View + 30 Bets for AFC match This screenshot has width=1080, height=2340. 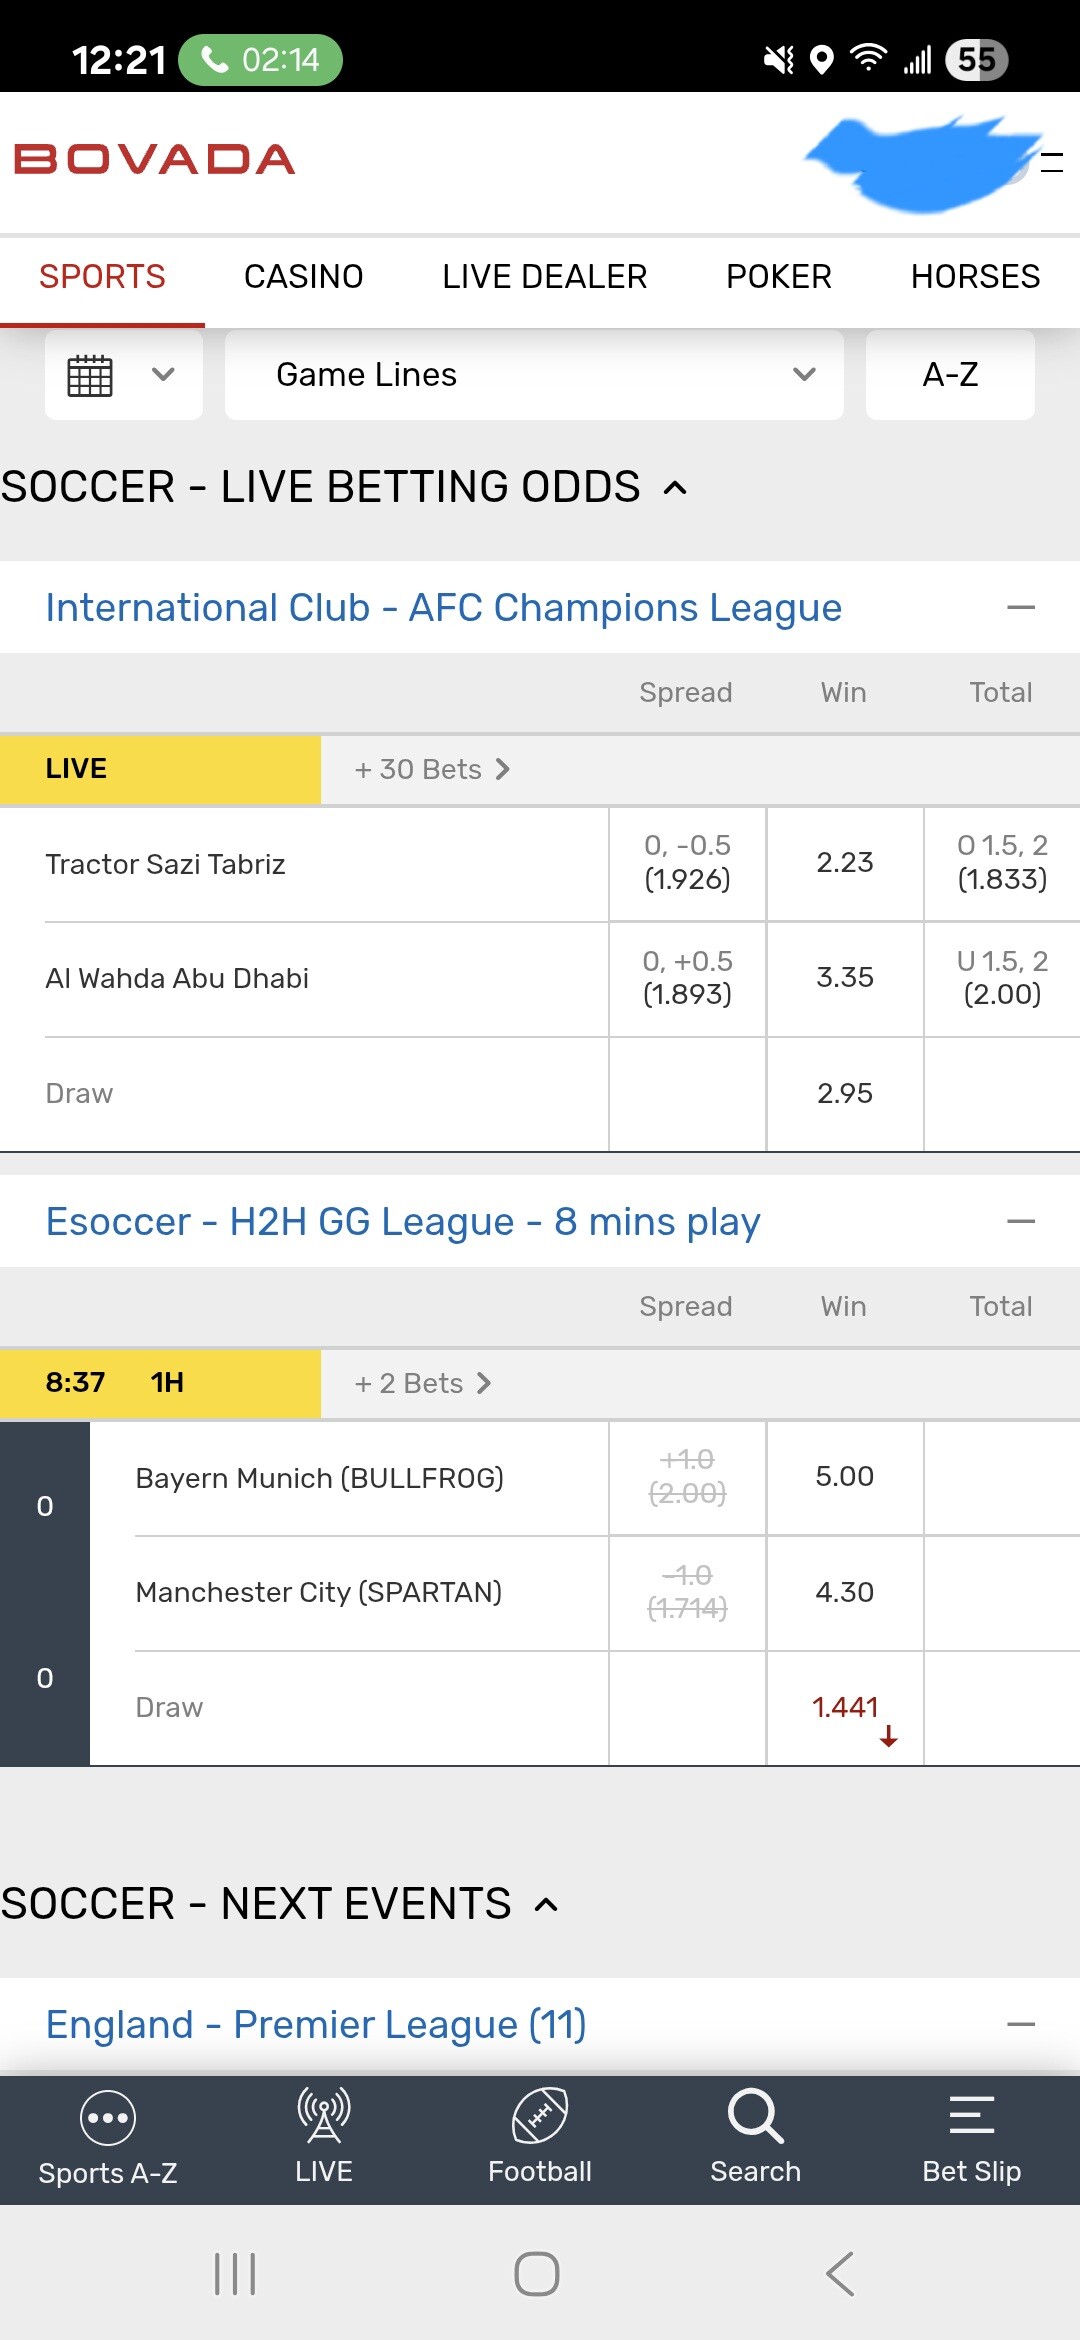[x=432, y=770]
